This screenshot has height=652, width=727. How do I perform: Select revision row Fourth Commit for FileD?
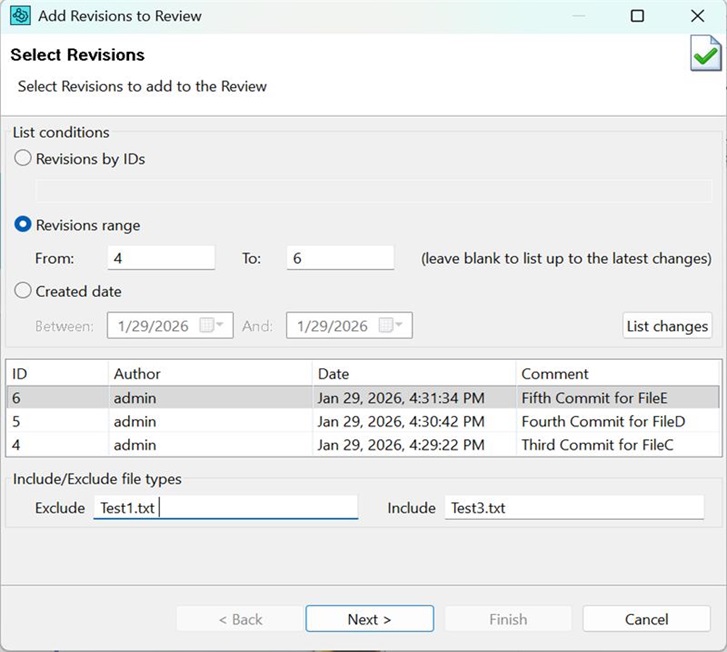[x=363, y=421]
